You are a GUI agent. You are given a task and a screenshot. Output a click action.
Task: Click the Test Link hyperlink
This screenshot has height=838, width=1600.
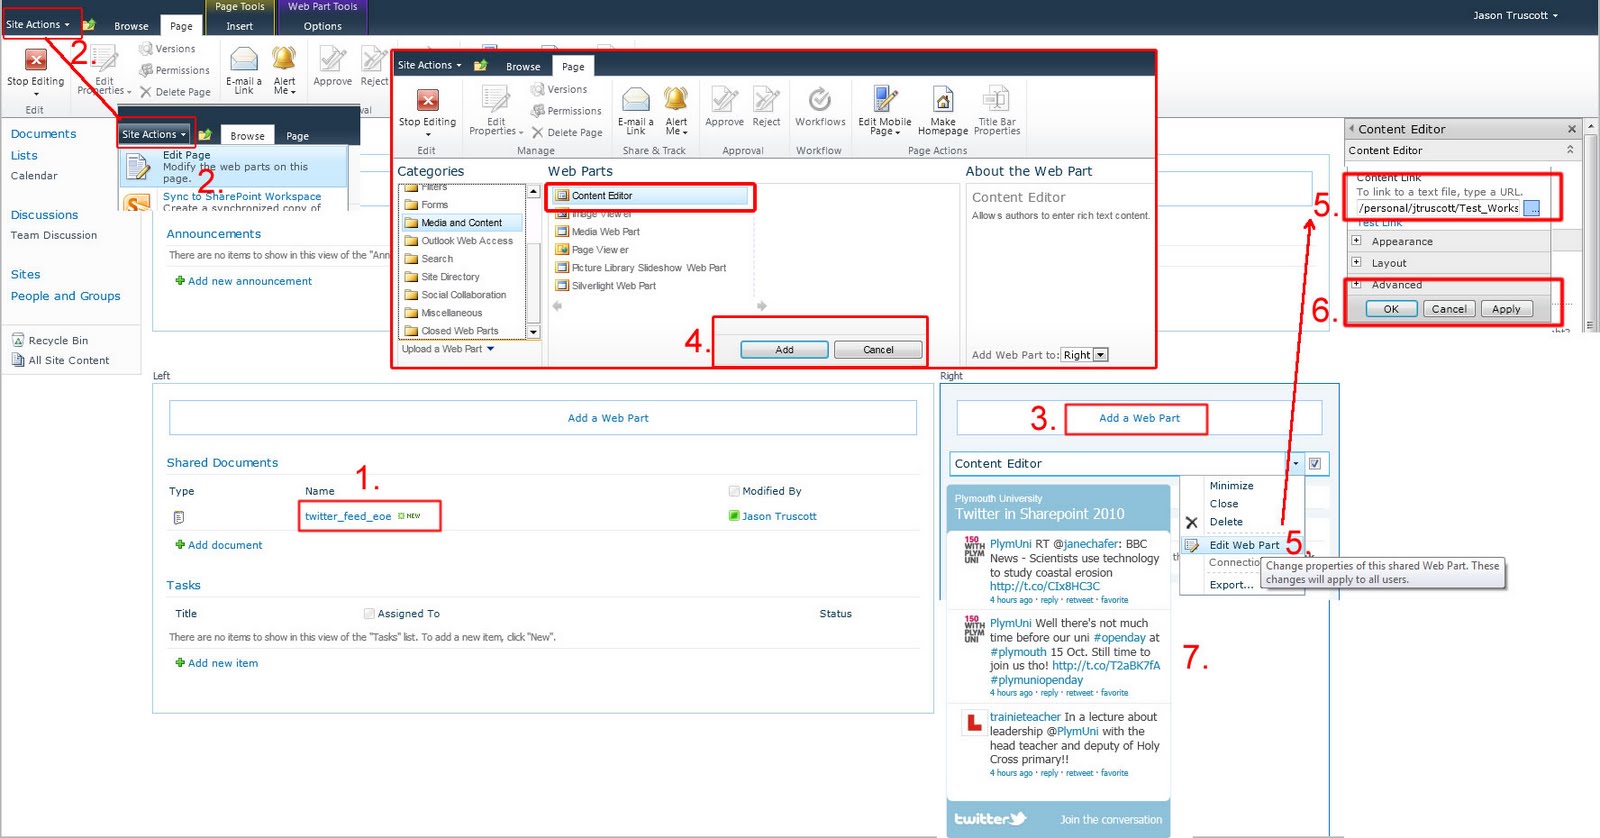1380,223
